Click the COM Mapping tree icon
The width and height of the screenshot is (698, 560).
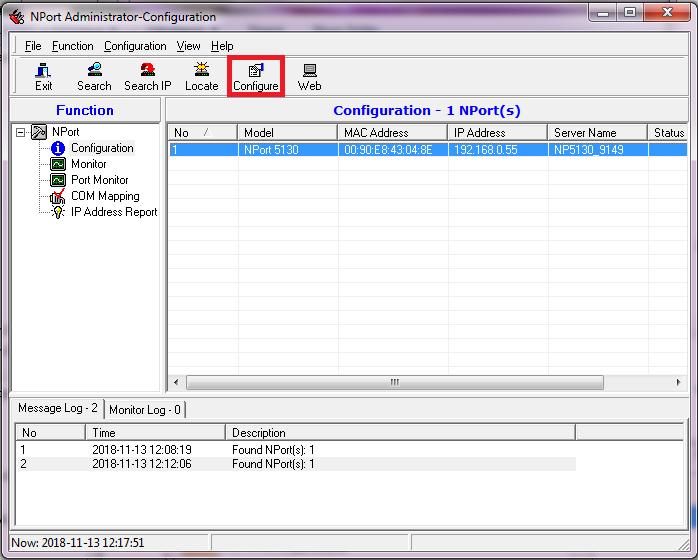(x=57, y=196)
